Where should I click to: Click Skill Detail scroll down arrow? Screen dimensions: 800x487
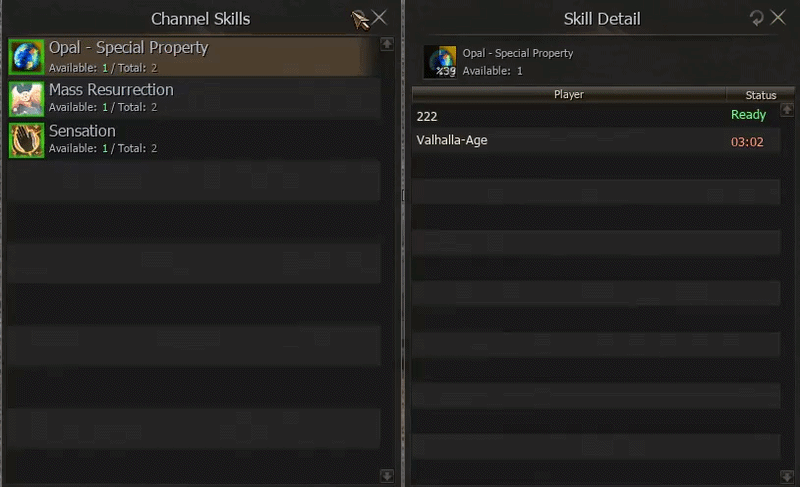point(787,476)
